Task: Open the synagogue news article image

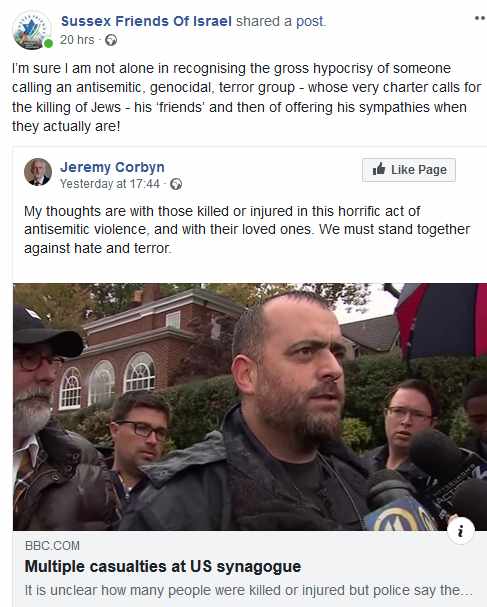Action: point(250,407)
